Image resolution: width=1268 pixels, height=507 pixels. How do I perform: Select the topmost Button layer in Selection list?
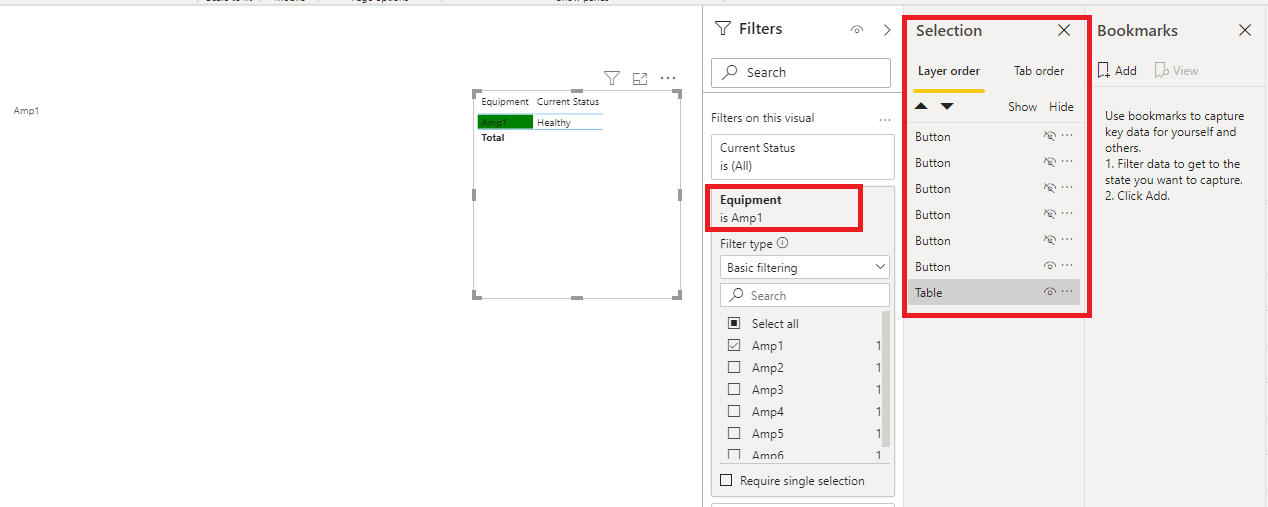994,137
